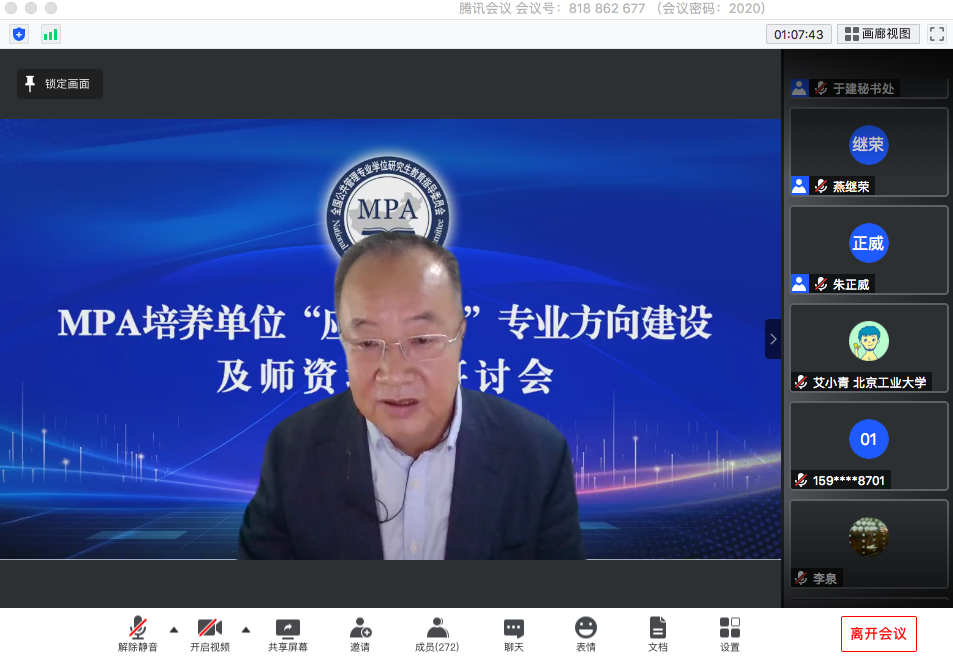Open the invite participants icon
The image size is (953, 657).
(x=360, y=634)
